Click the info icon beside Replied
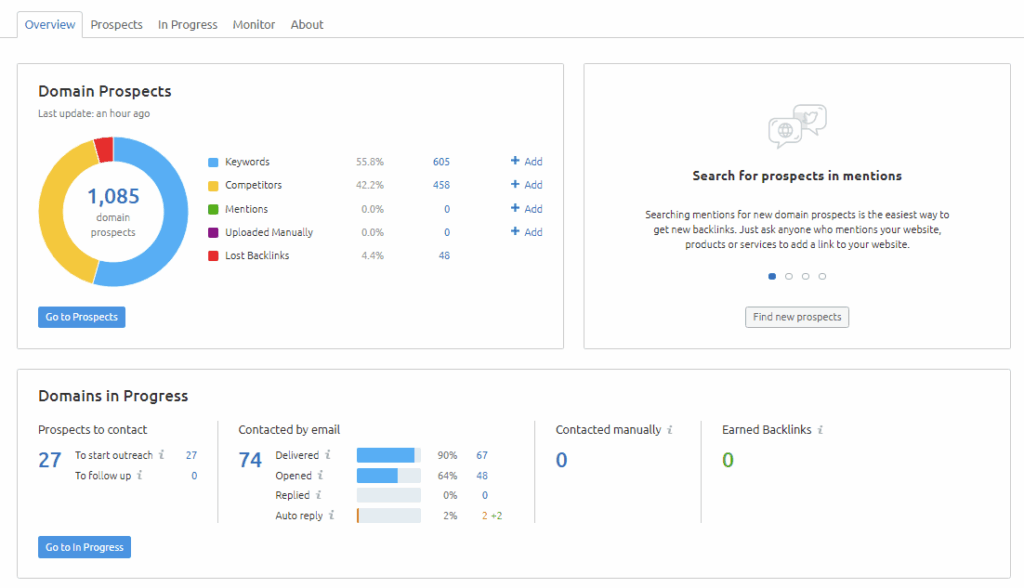The width and height of the screenshot is (1024, 588). tap(319, 495)
